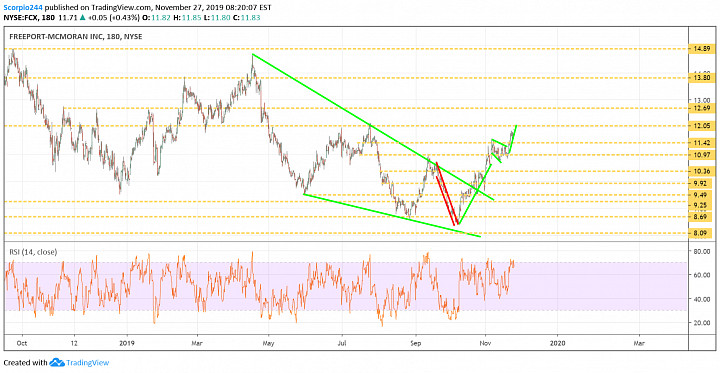
Task: Click the 20.00 RSI axis value
Action: (703, 323)
